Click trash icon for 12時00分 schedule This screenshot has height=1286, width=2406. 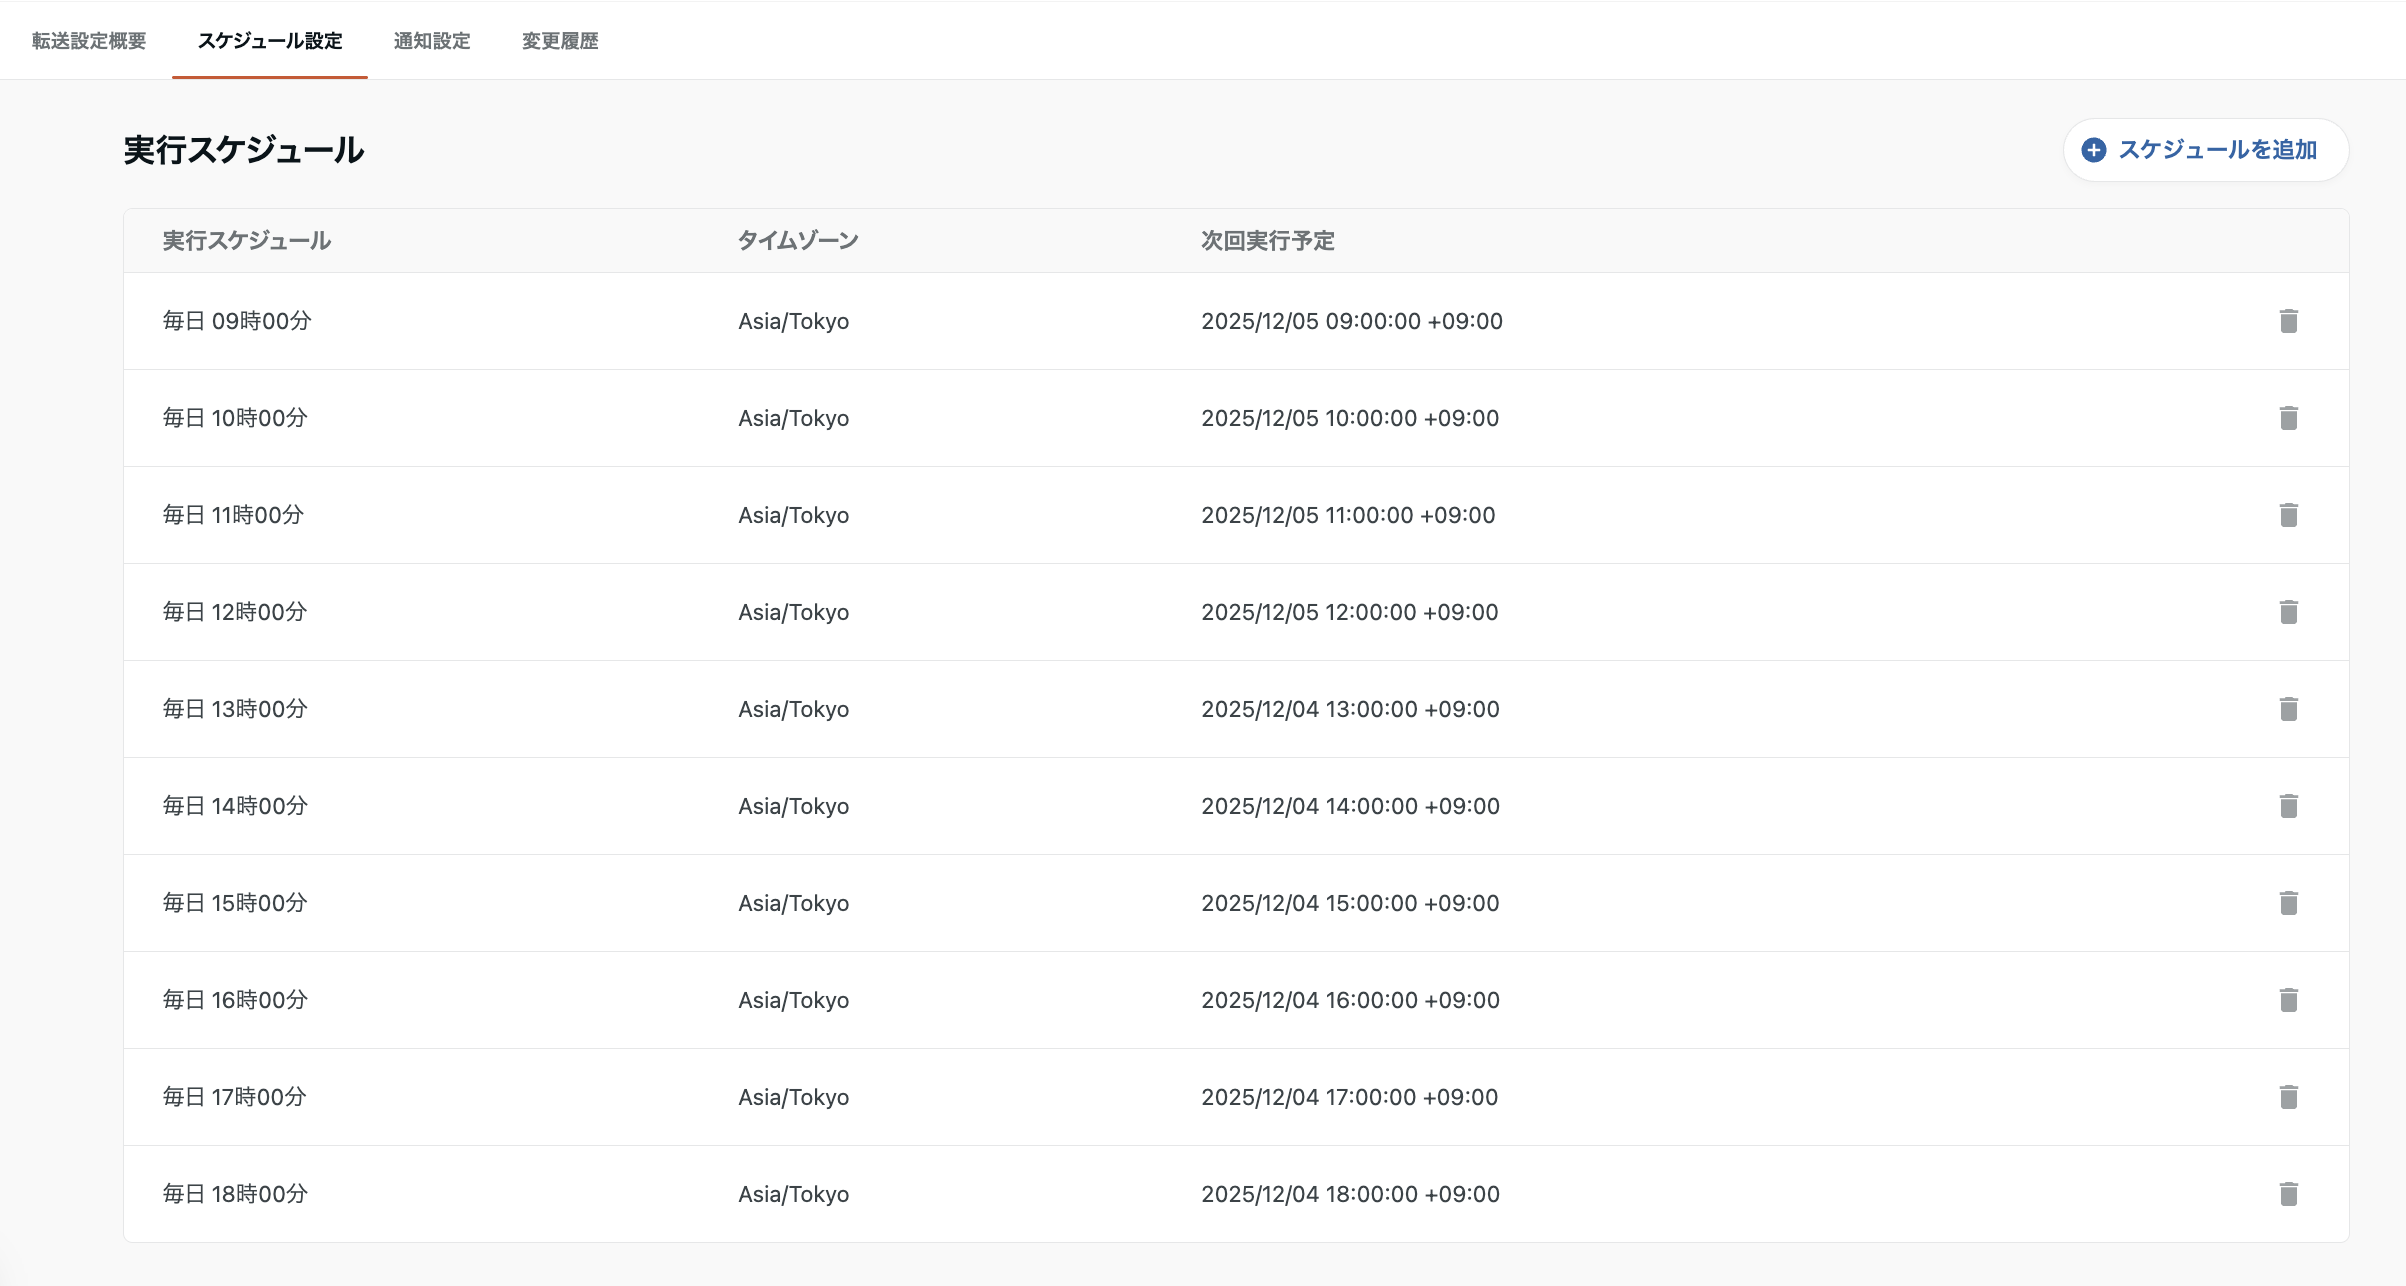tap(2288, 612)
